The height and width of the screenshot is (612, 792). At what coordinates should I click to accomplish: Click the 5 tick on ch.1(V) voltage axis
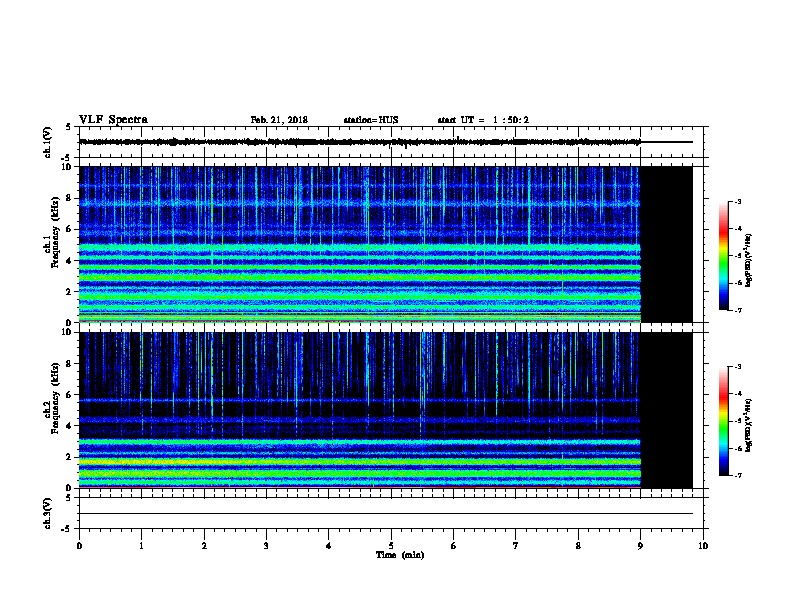pos(68,127)
